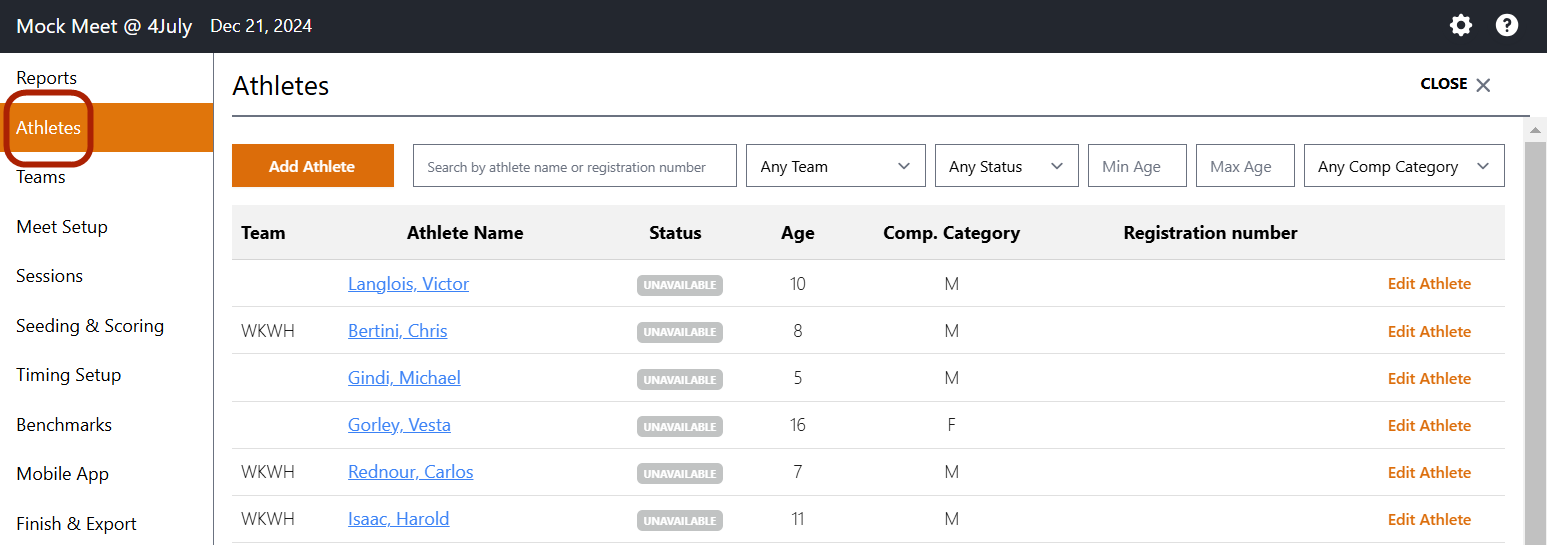Screen dimensions: 1547x545
Task: Click the WKWH team cell for Isaac, Harold
Action: tap(268, 519)
